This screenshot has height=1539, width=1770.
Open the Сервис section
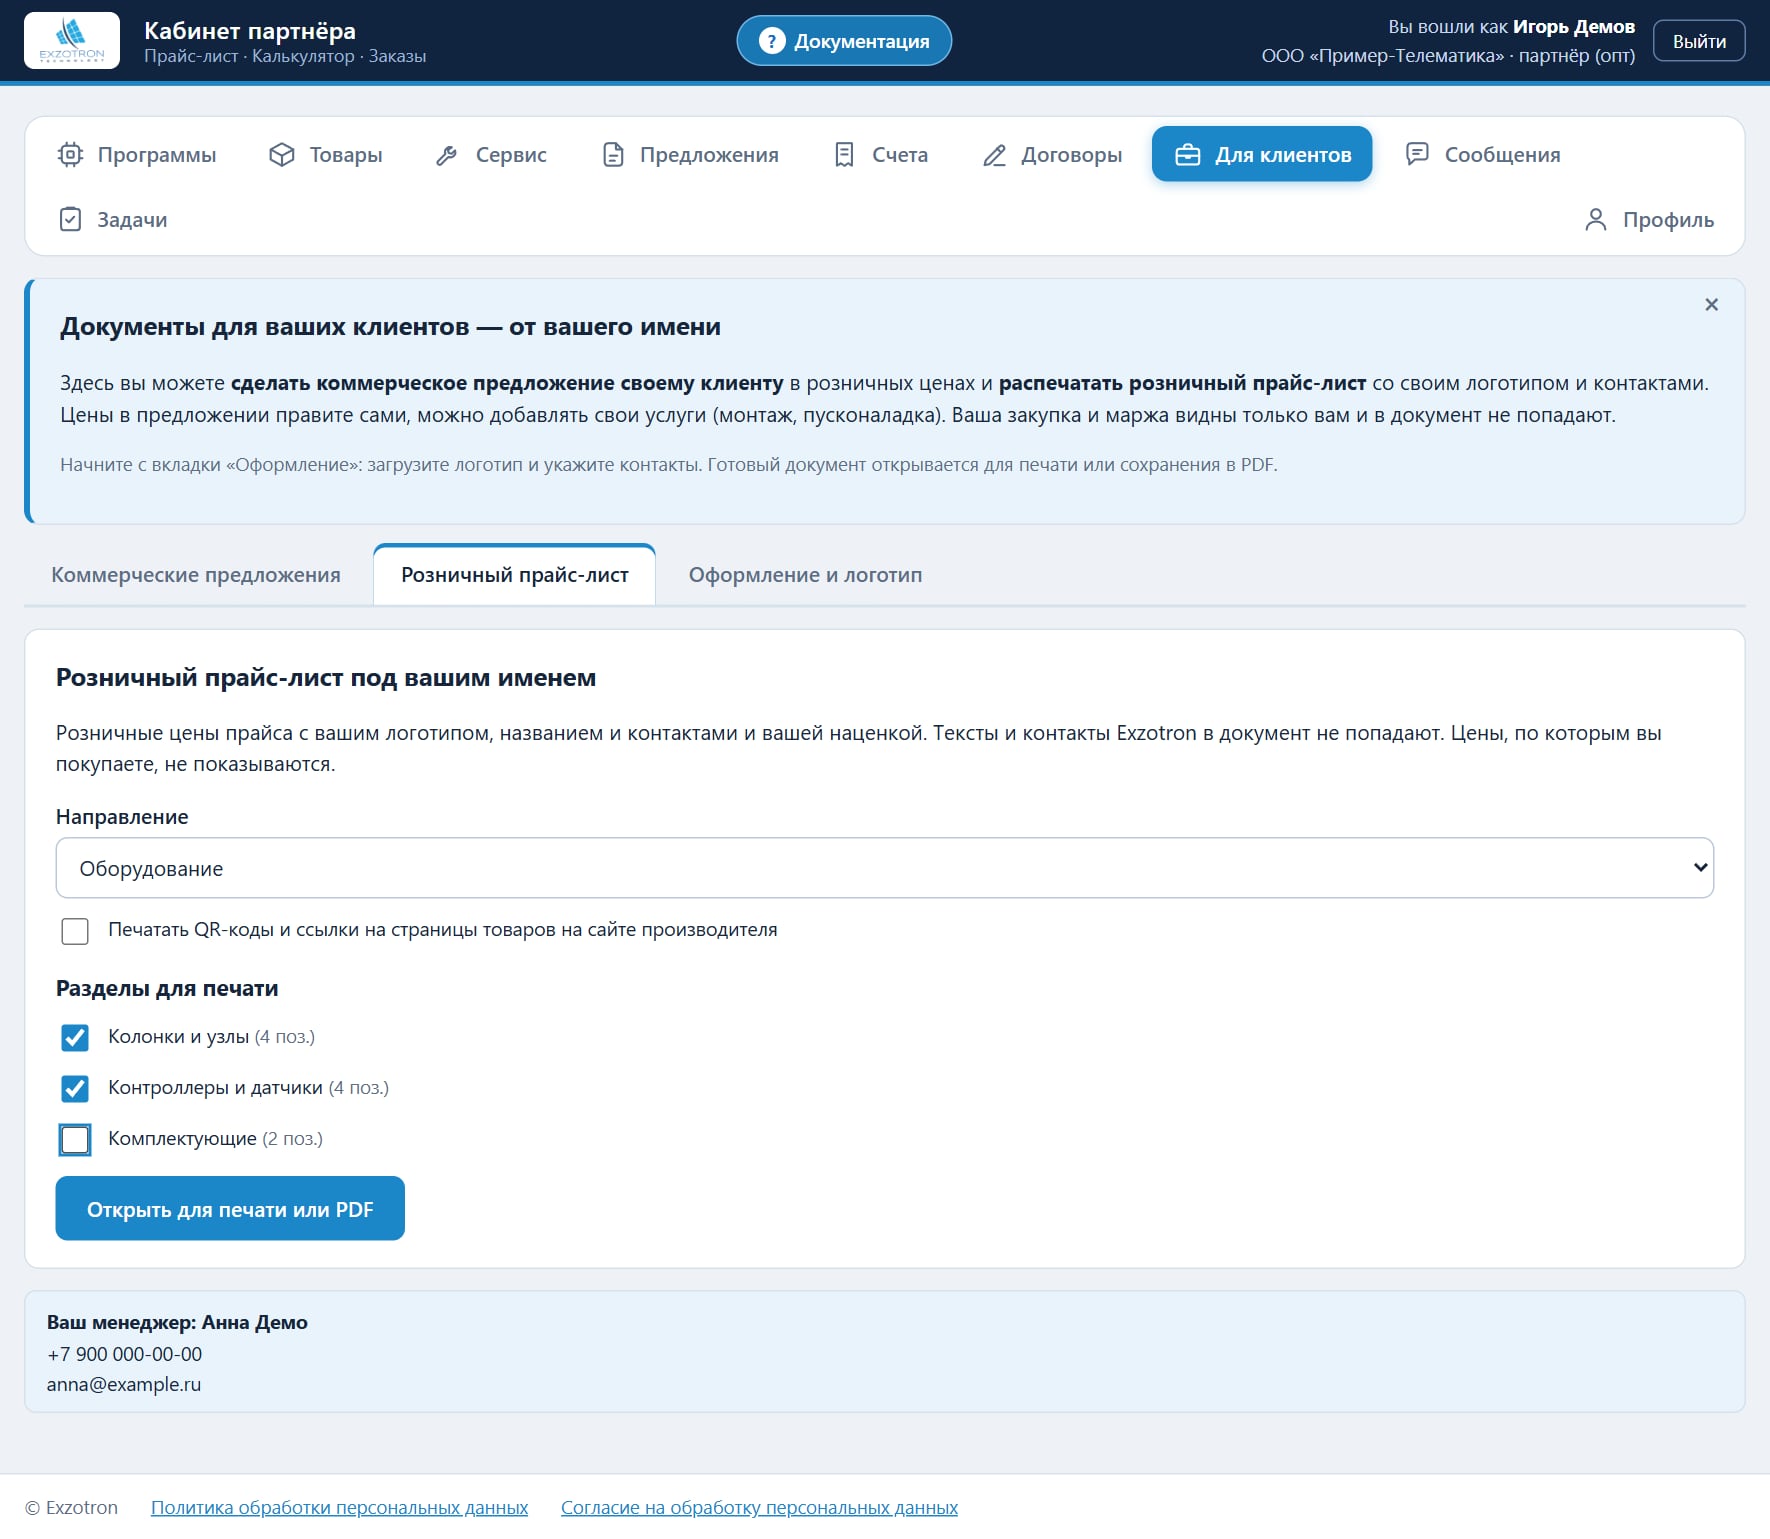click(x=491, y=155)
